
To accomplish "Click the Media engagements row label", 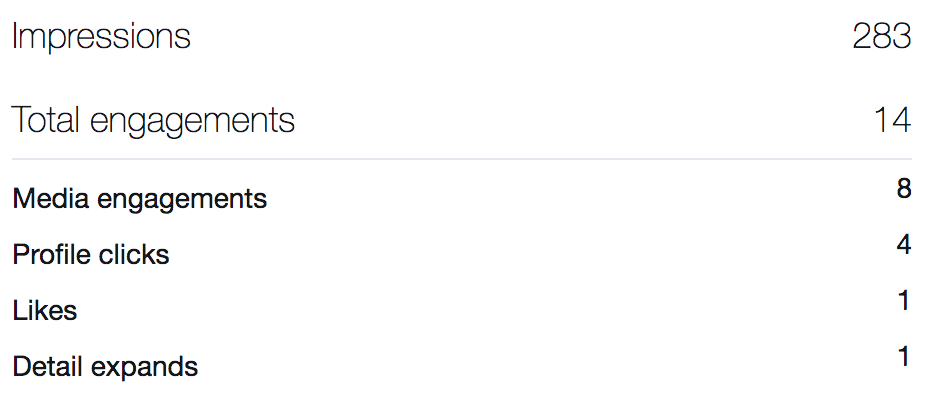I will coord(139,199).
